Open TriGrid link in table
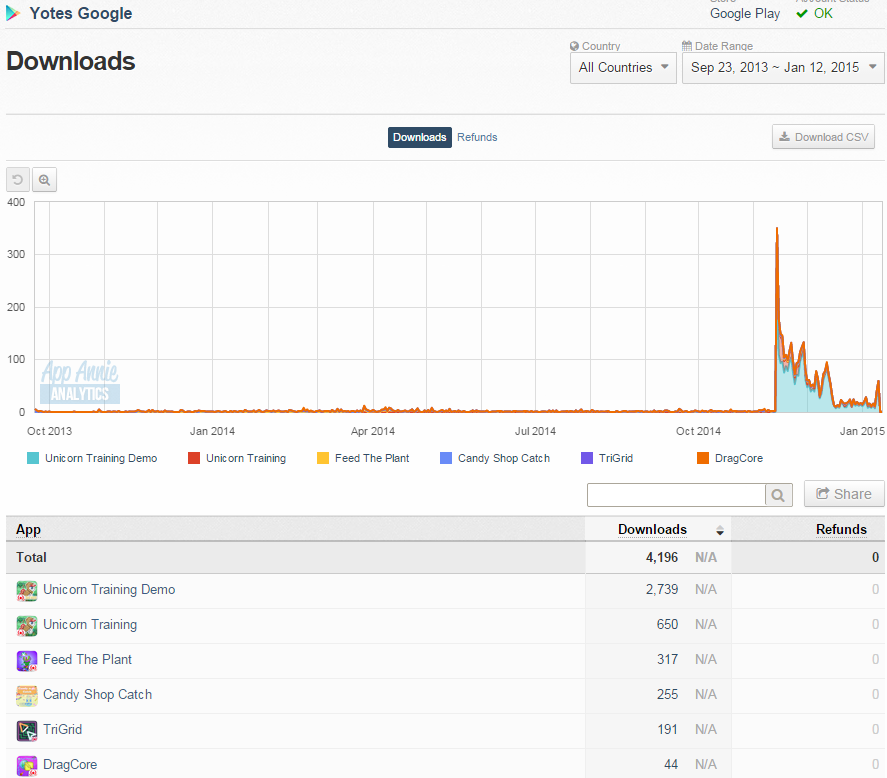Image resolution: width=887 pixels, height=778 pixels. click(63, 730)
